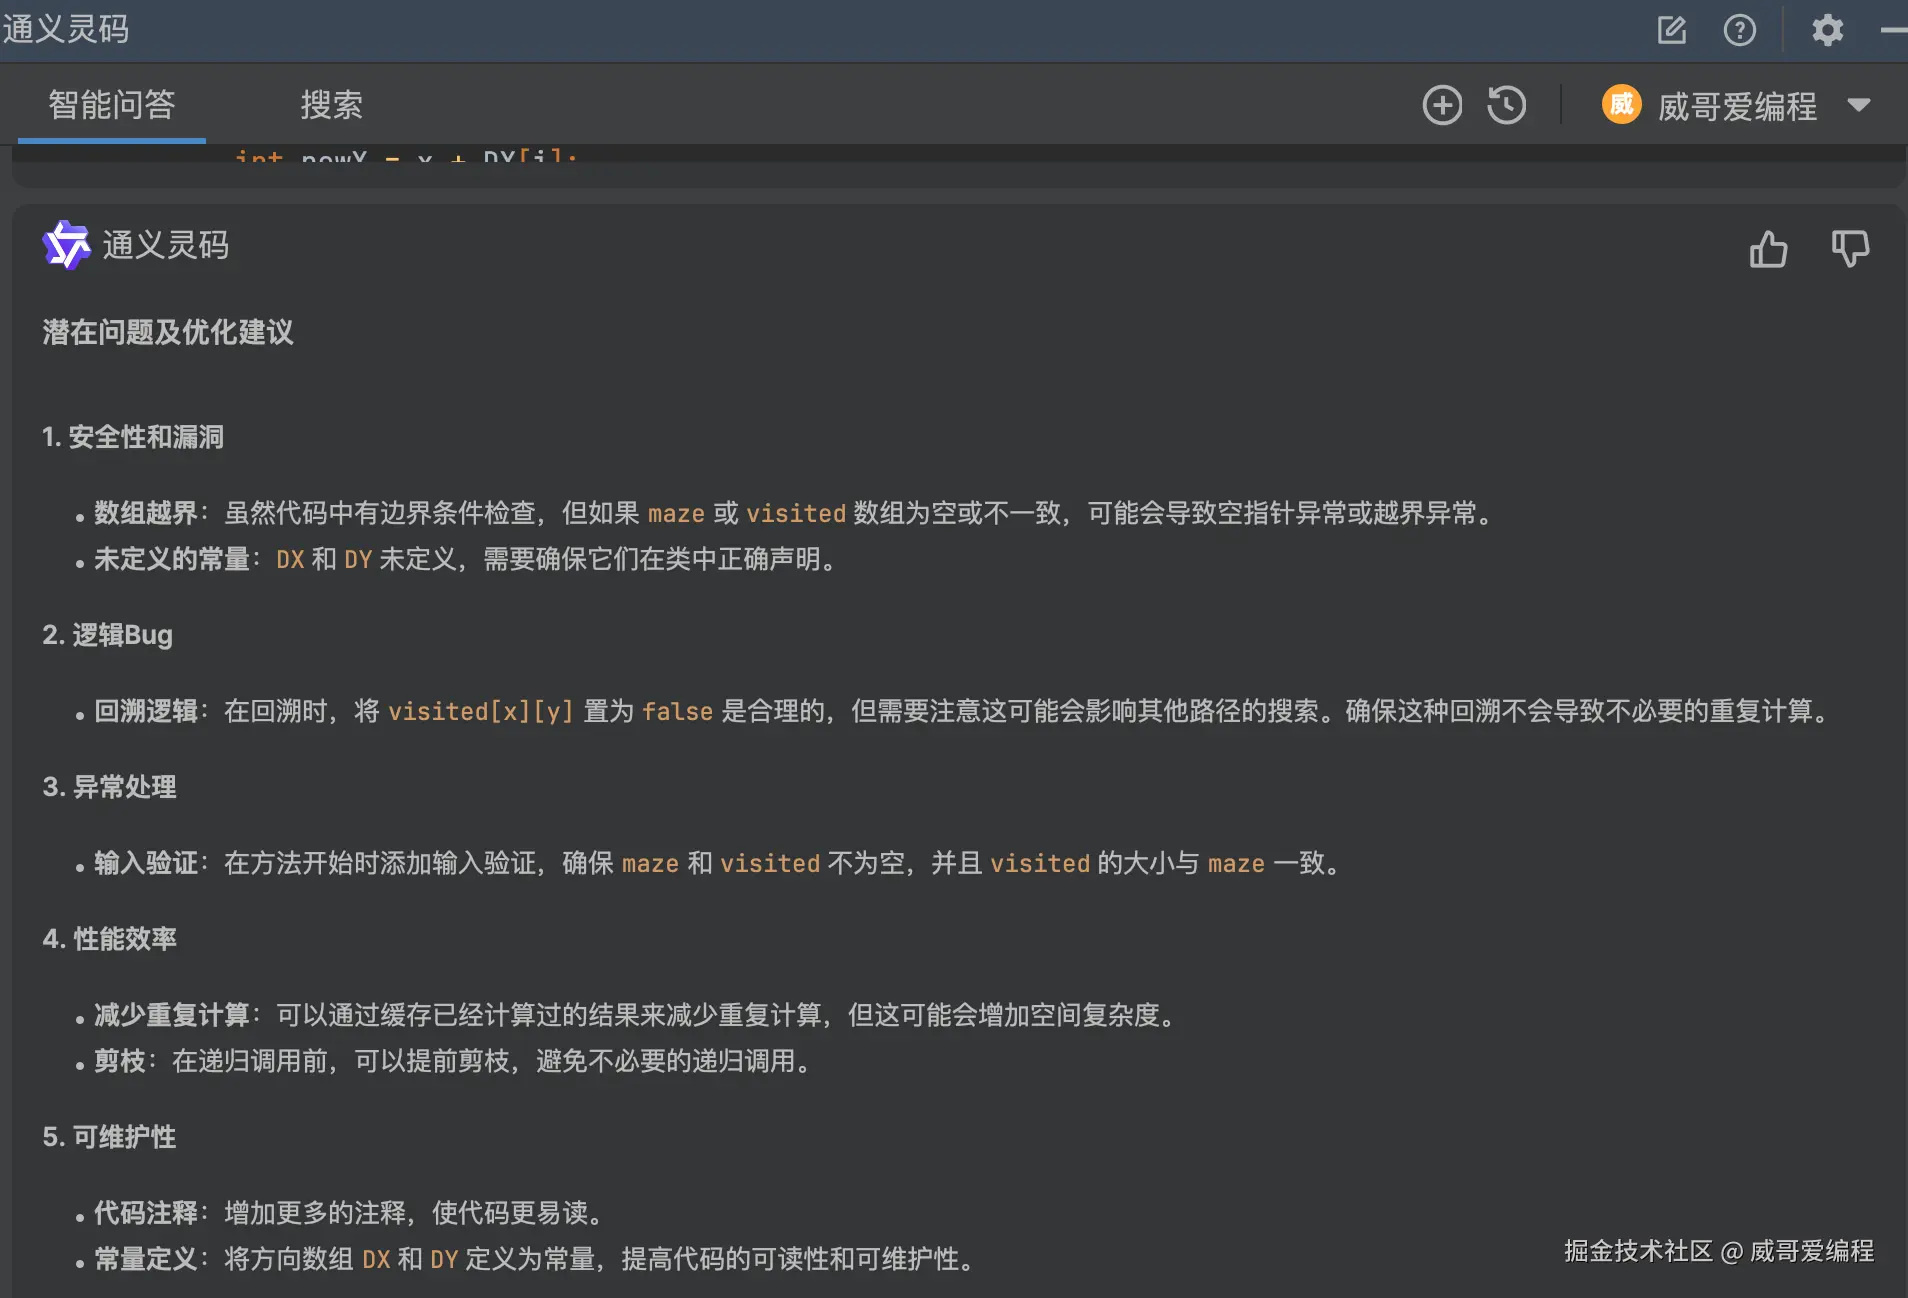Viewport: 1908px width, 1298px height.
Task: Click the 输入验证 bullet label
Action: [x=146, y=863]
